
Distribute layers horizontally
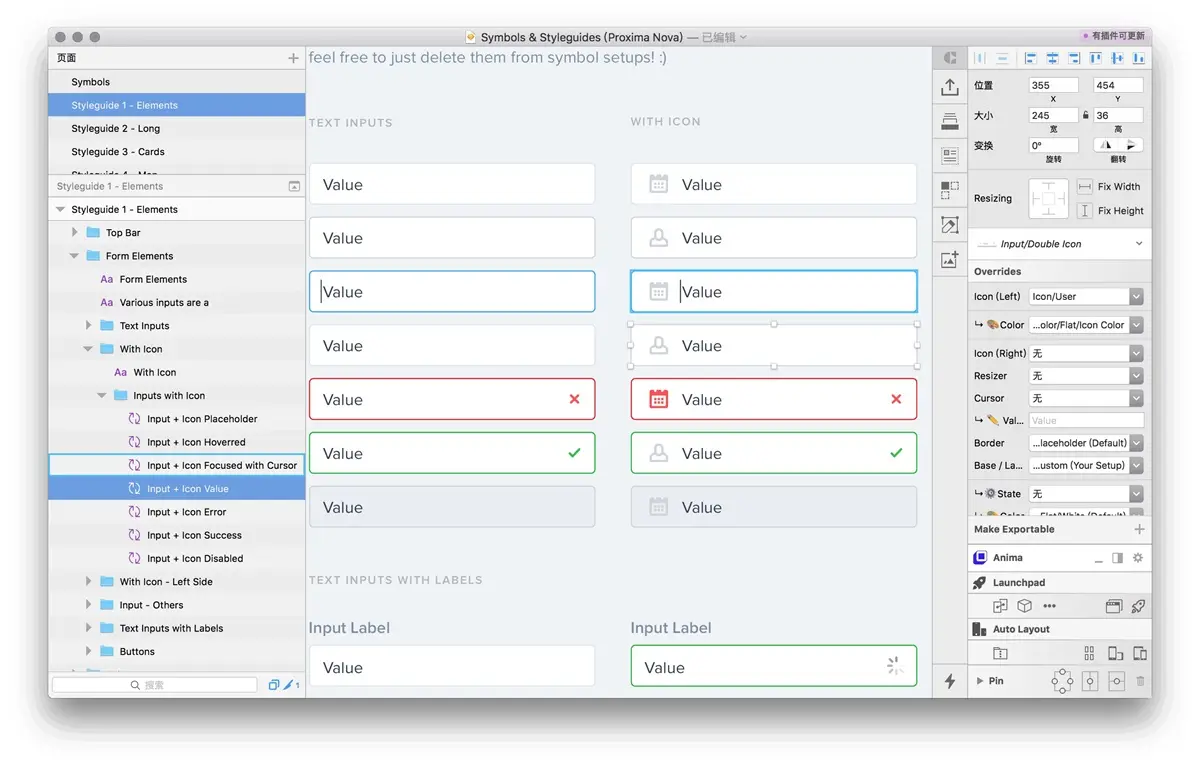(980, 59)
